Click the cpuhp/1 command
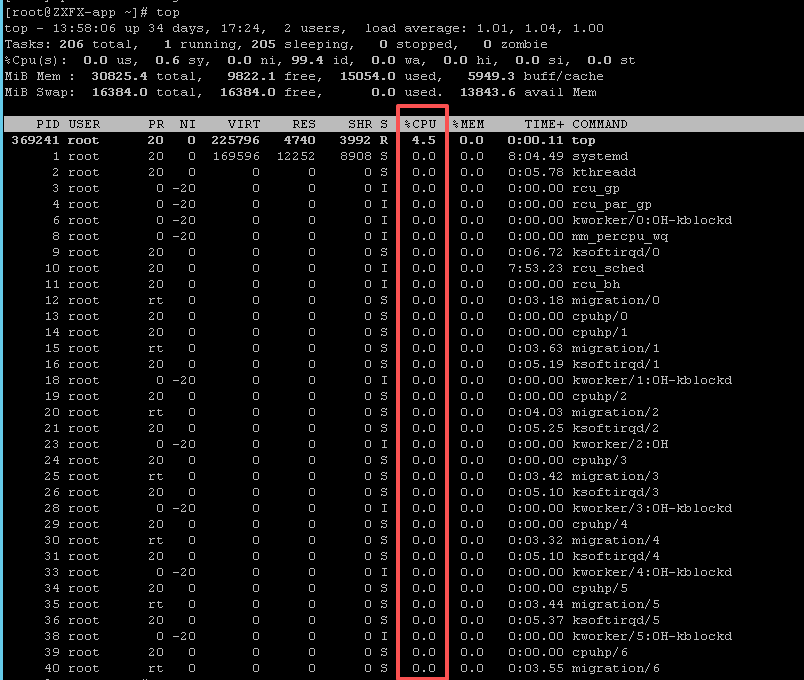804x680 pixels. [600, 332]
